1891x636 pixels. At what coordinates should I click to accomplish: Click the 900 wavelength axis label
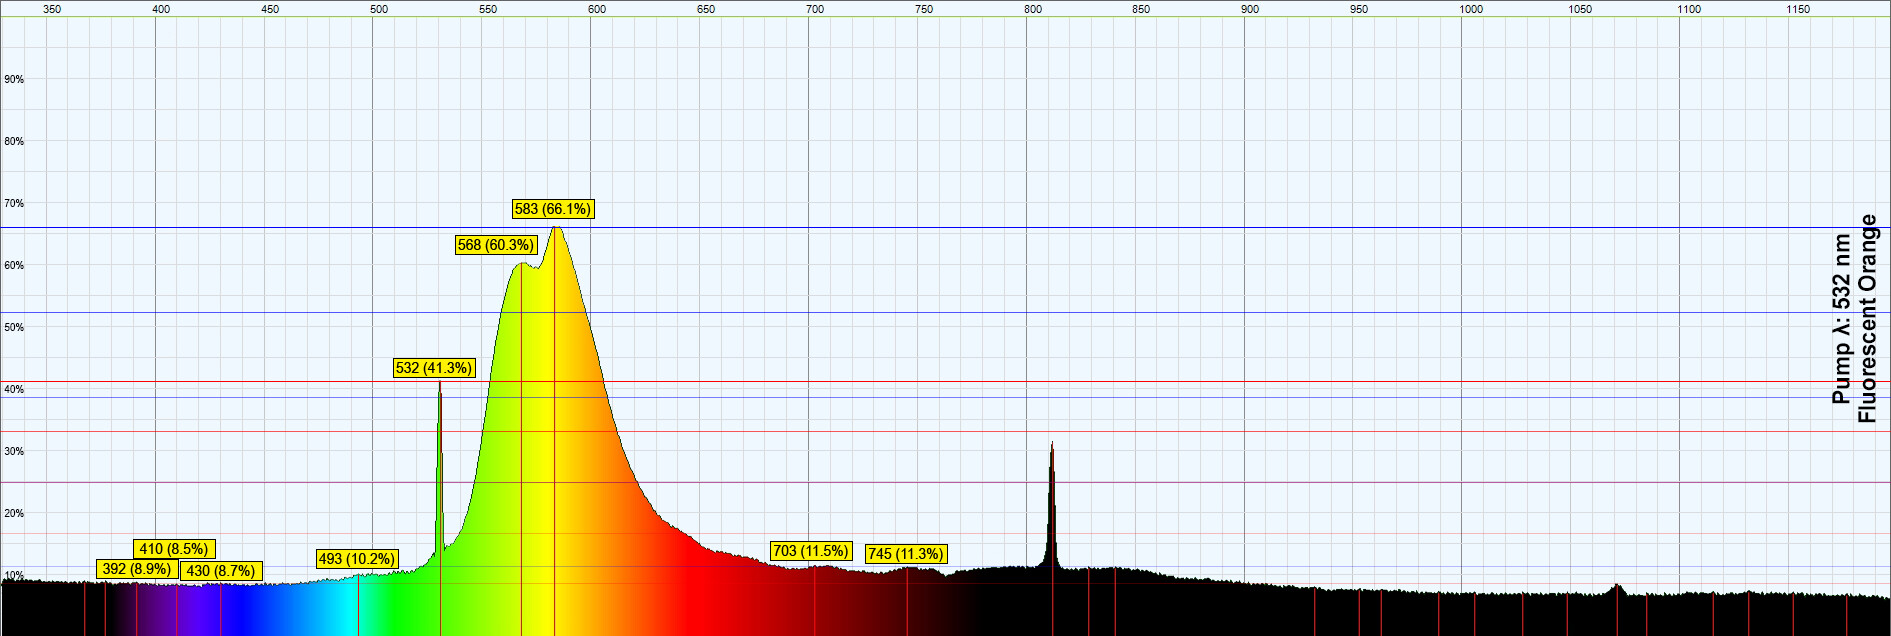(x=1250, y=9)
